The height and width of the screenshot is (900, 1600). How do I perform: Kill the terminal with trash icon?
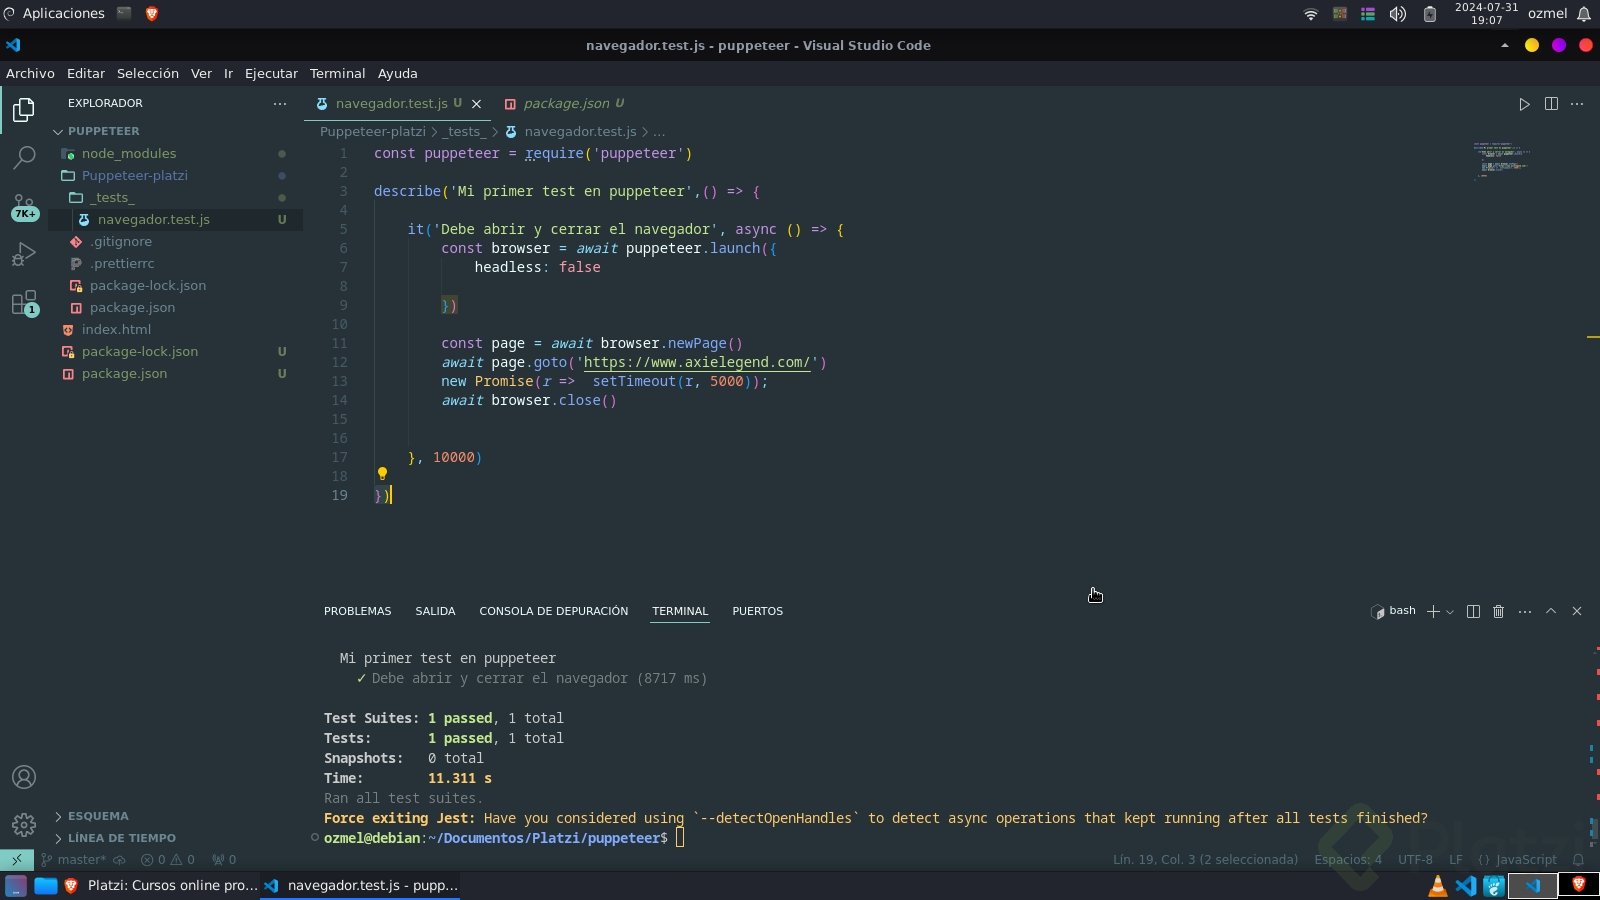coord(1498,611)
